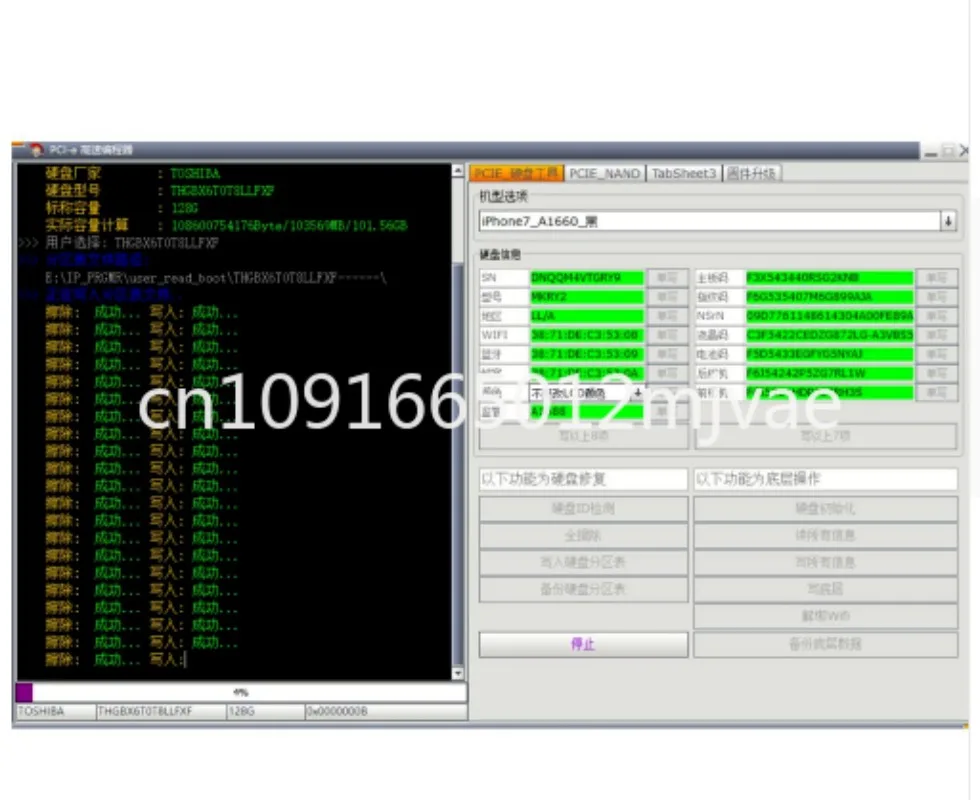
Task: Click the 4% progress bar
Action: click(x=241, y=692)
